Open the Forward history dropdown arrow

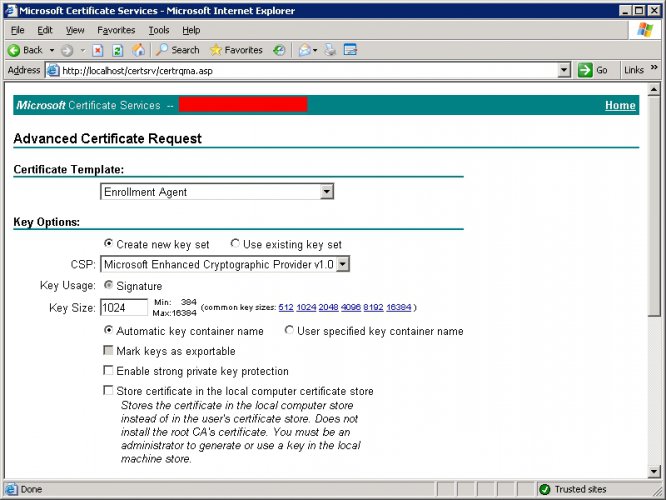[83, 50]
